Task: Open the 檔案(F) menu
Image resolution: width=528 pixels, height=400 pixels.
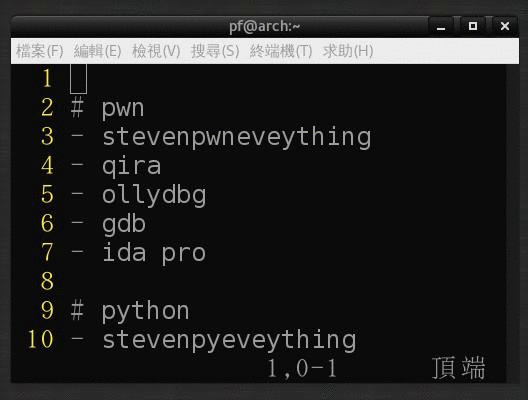Action: point(40,51)
